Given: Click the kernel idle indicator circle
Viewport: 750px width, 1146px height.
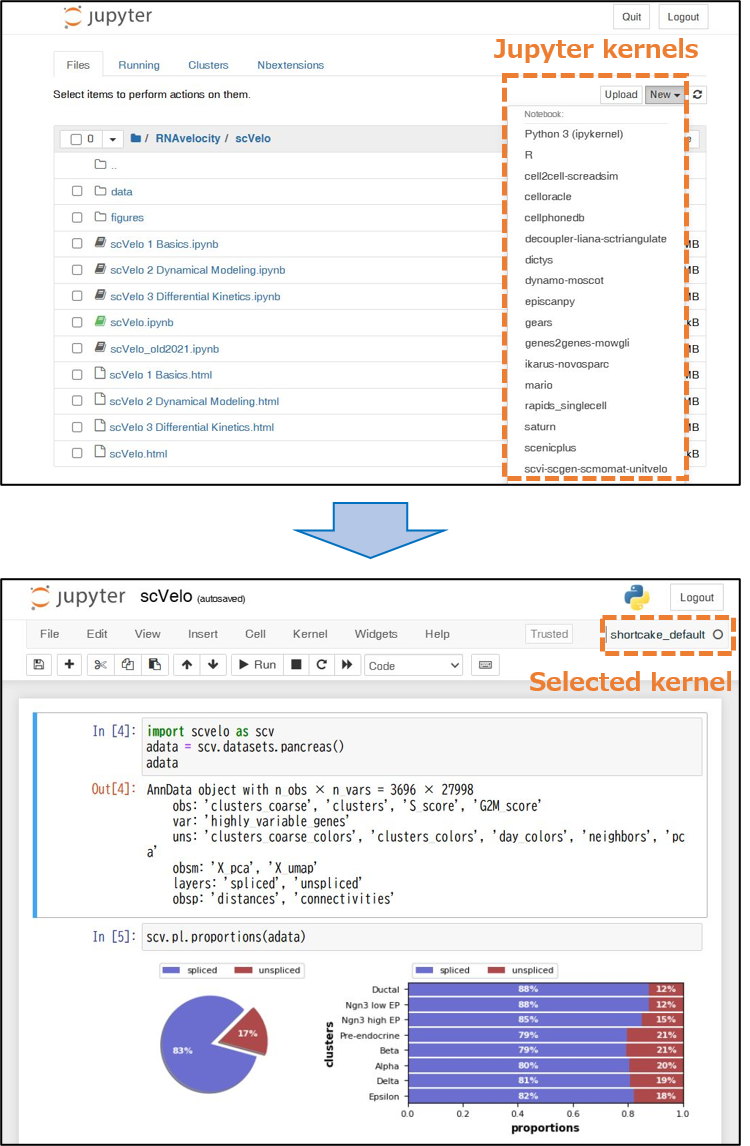Looking at the screenshot, I should [x=718, y=634].
